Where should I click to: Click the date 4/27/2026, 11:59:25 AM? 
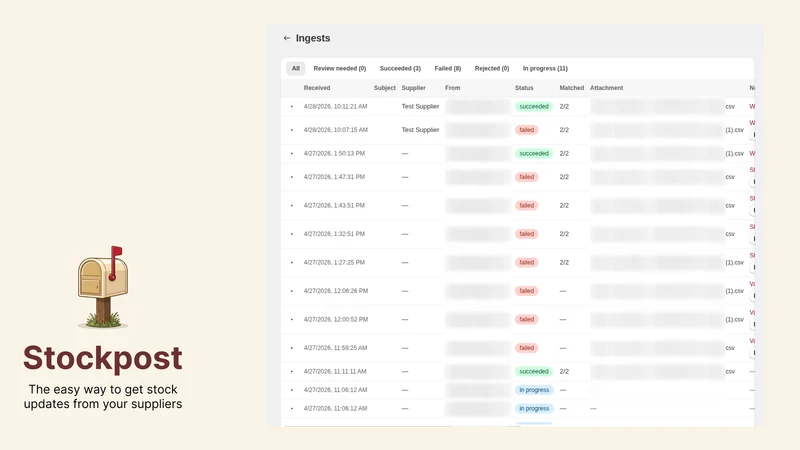(x=335, y=348)
